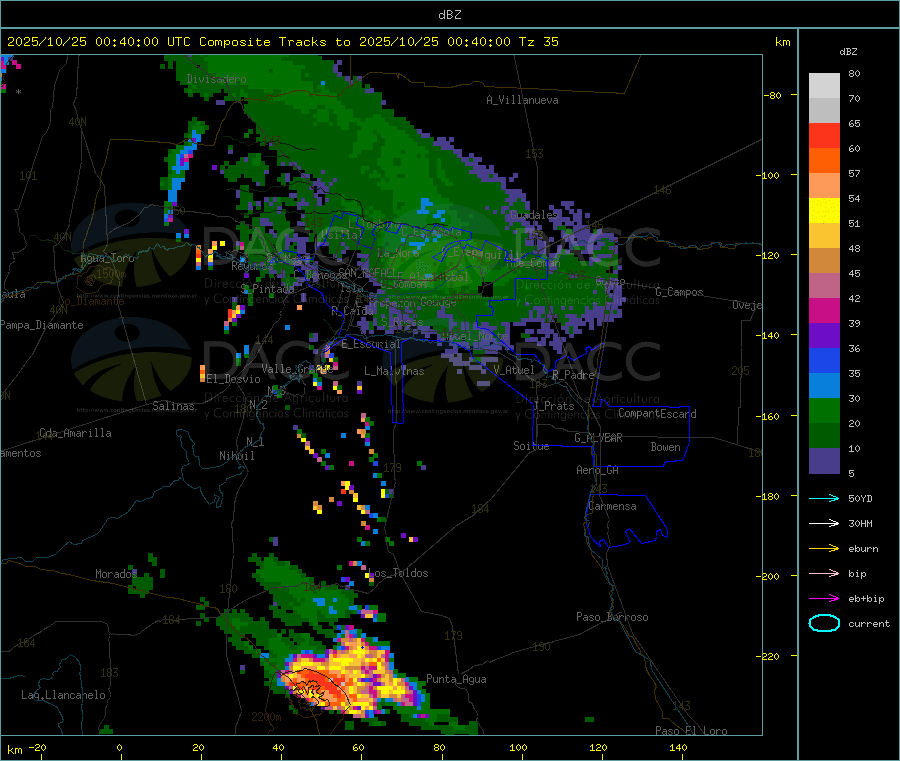Click the 'dBZ' heading above the color scale
This screenshot has height=761, width=900.
click(848, 52)
